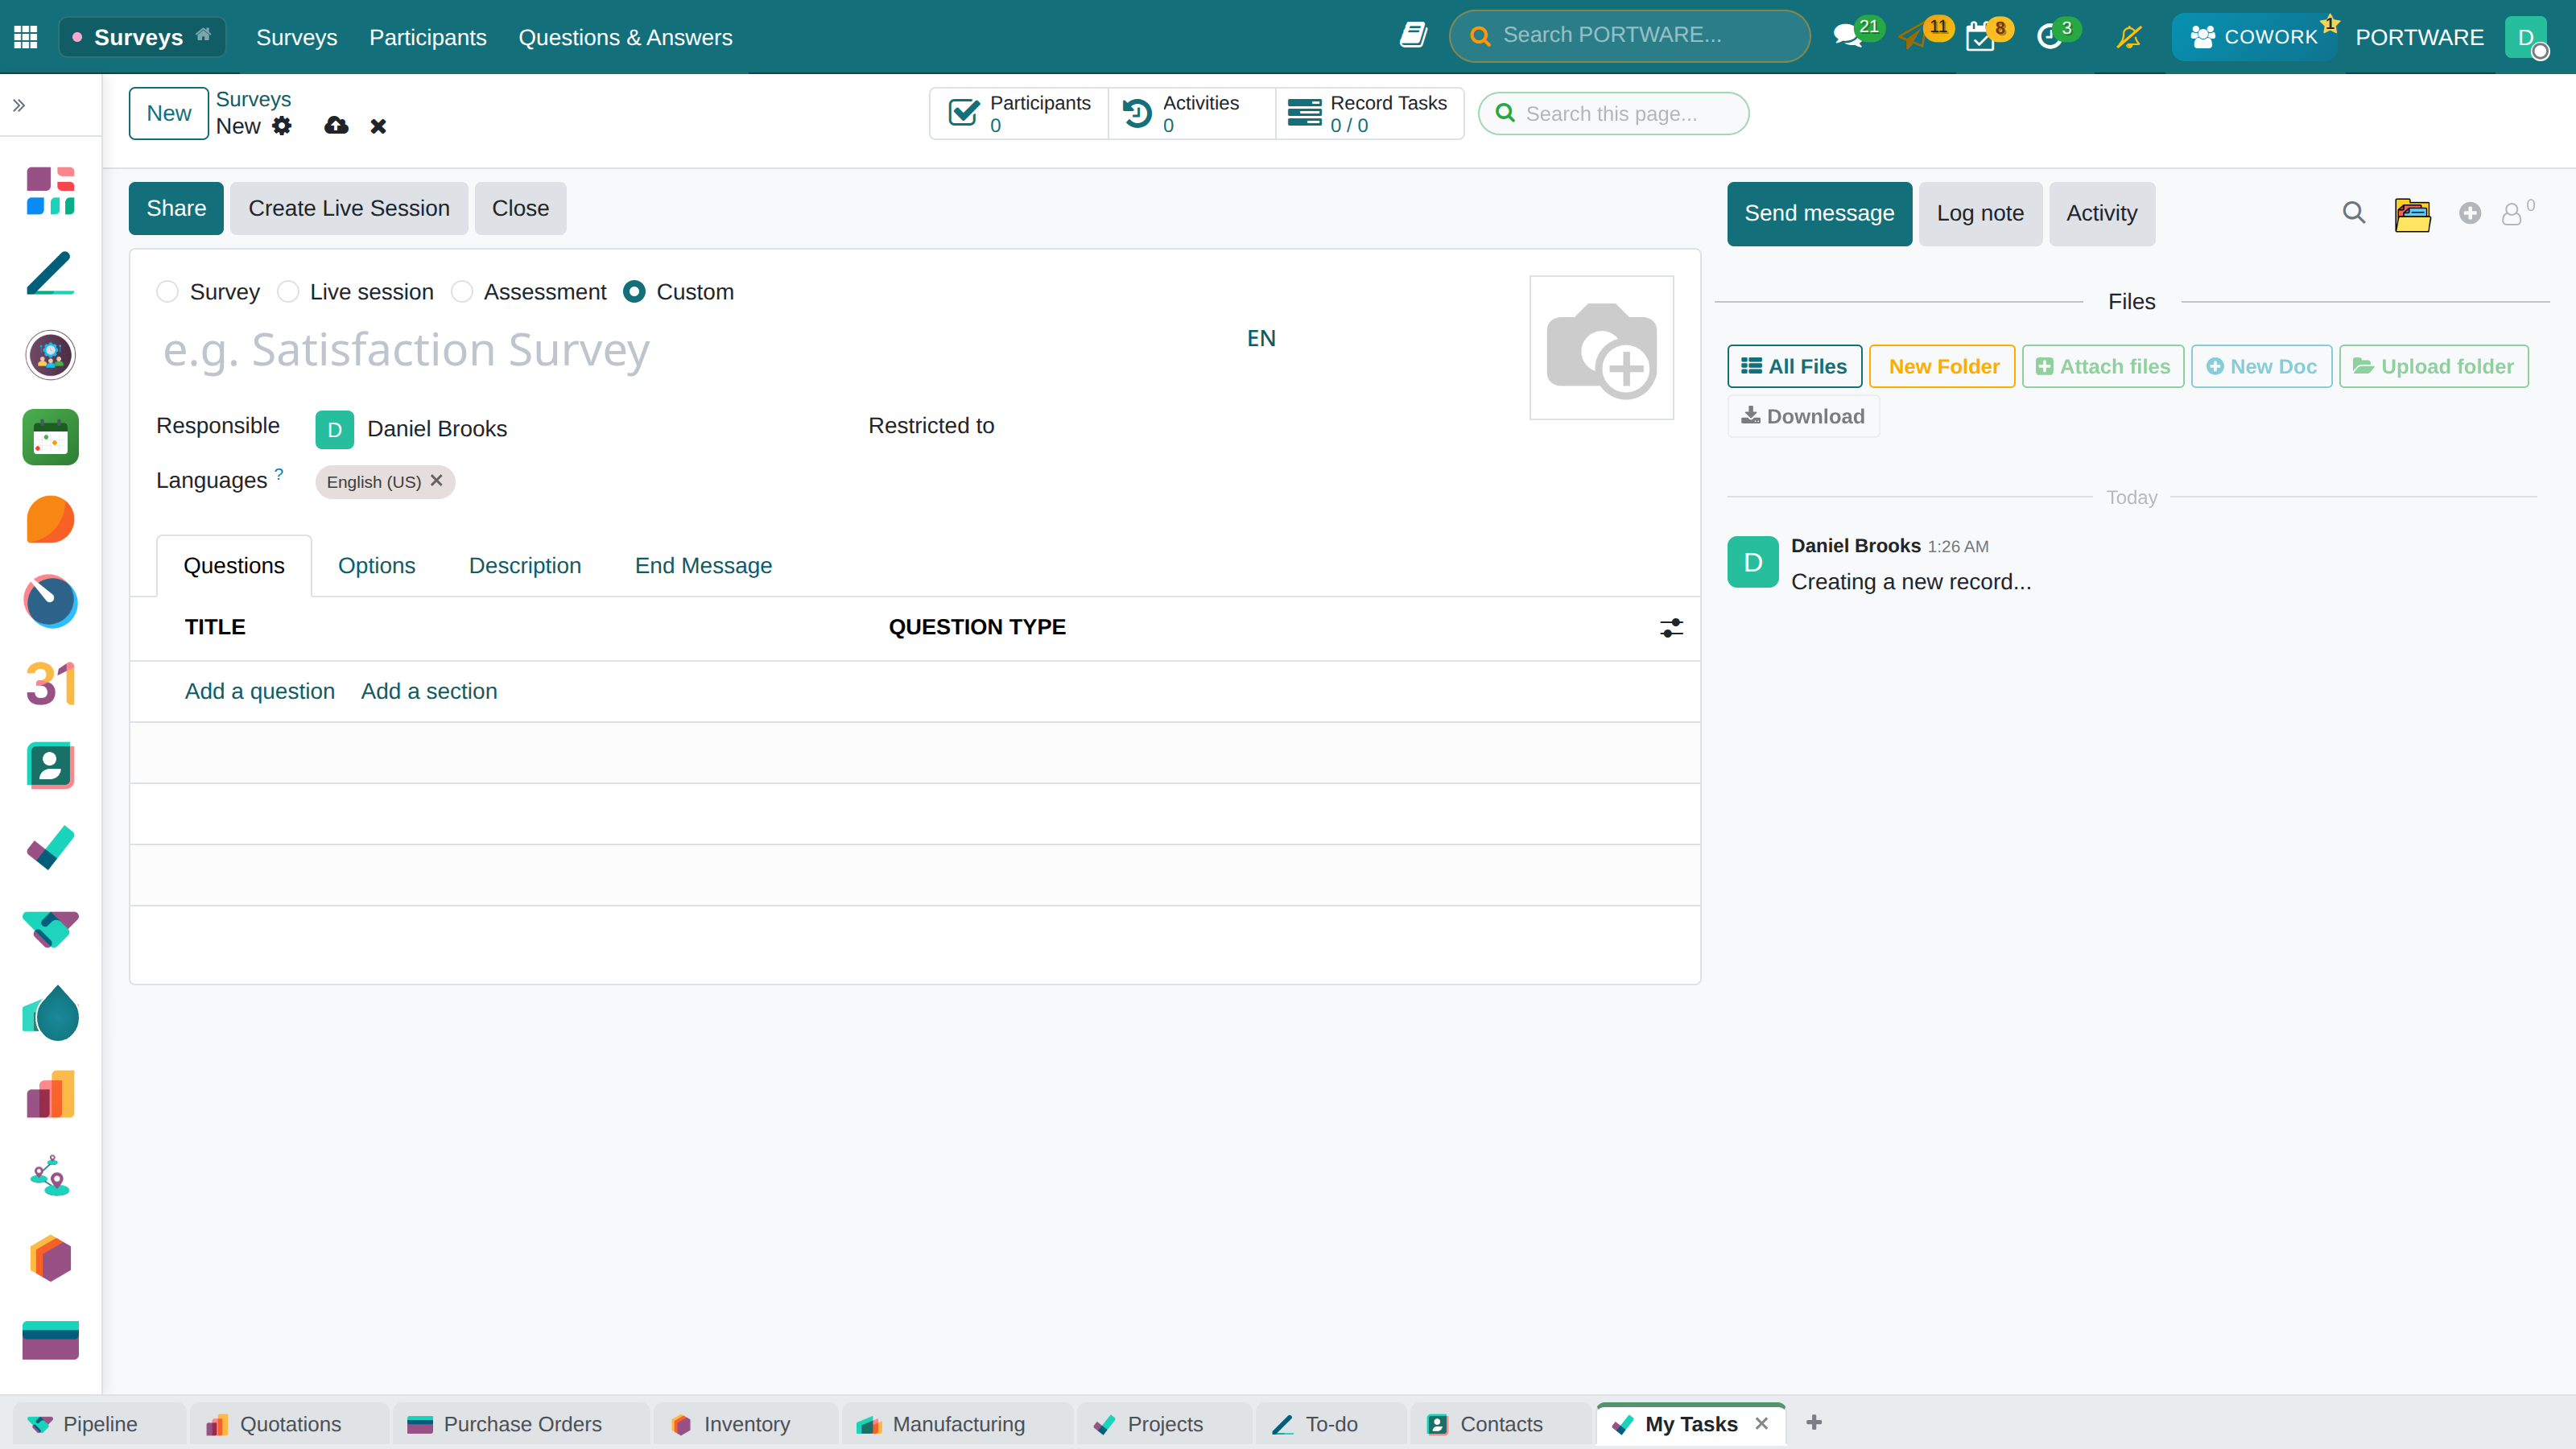Select the Live session radio button
The height and width of the screenshot is (1449, 2576).
pos(288,292)
